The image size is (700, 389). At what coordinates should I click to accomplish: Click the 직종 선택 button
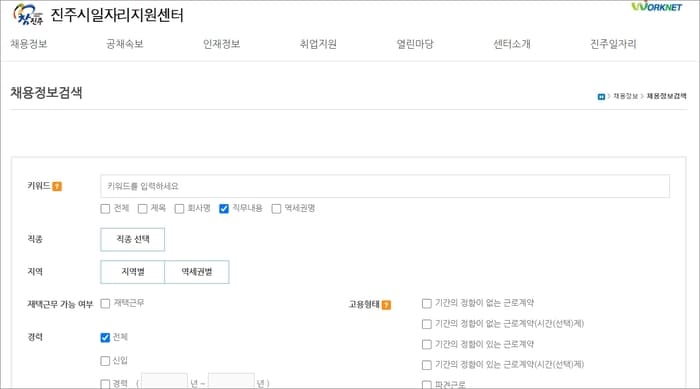[133, 239]
